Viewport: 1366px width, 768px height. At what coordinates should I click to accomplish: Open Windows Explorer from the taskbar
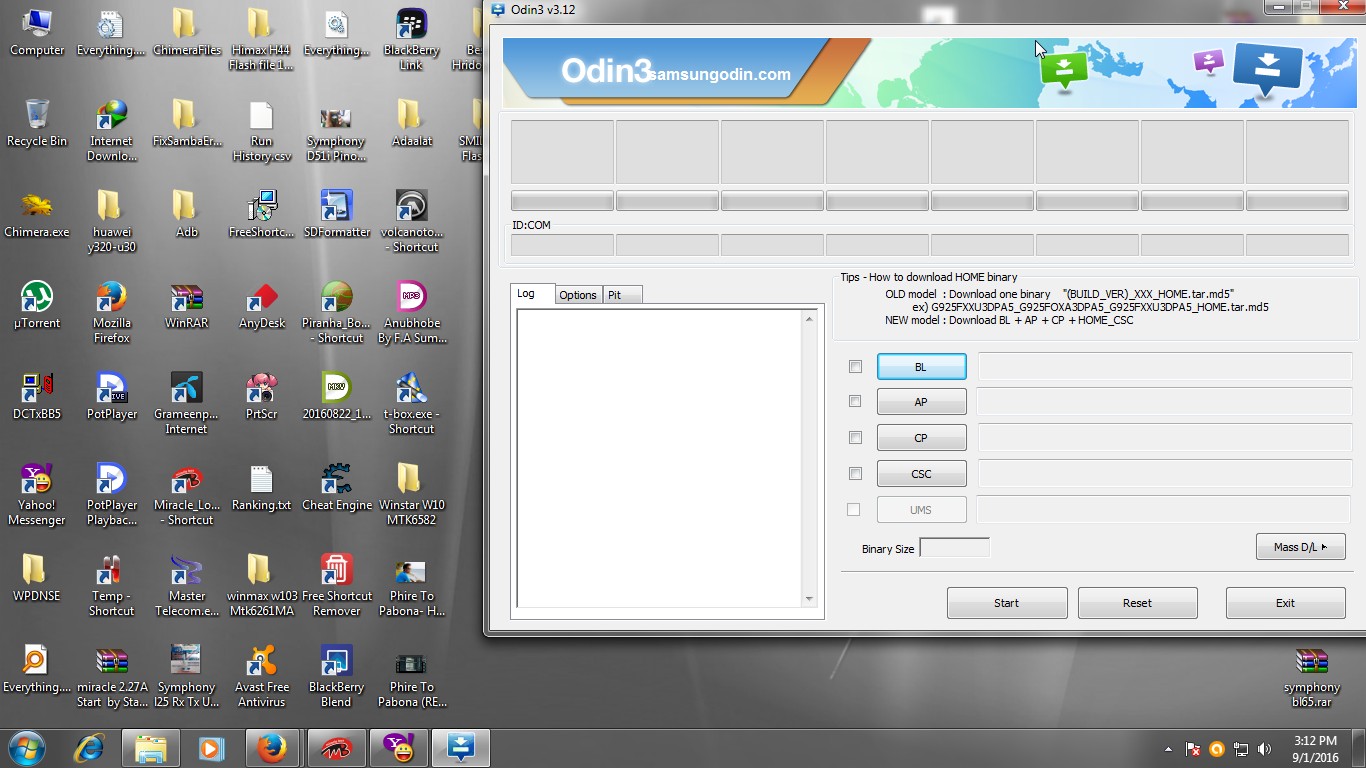click(x=151, y=747)
